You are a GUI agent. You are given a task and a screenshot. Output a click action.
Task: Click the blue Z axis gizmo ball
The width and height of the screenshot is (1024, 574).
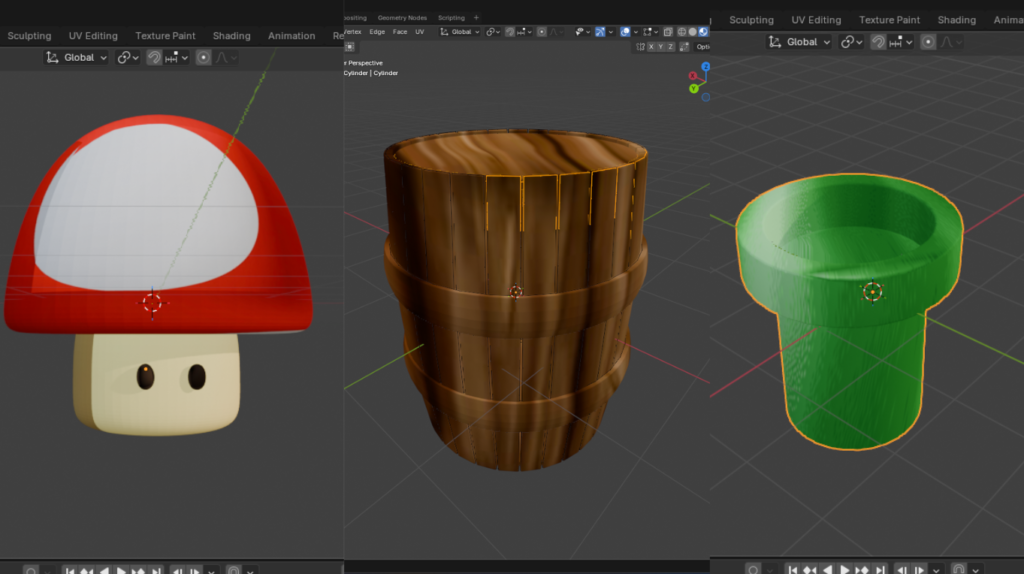[x=705, y=67]
